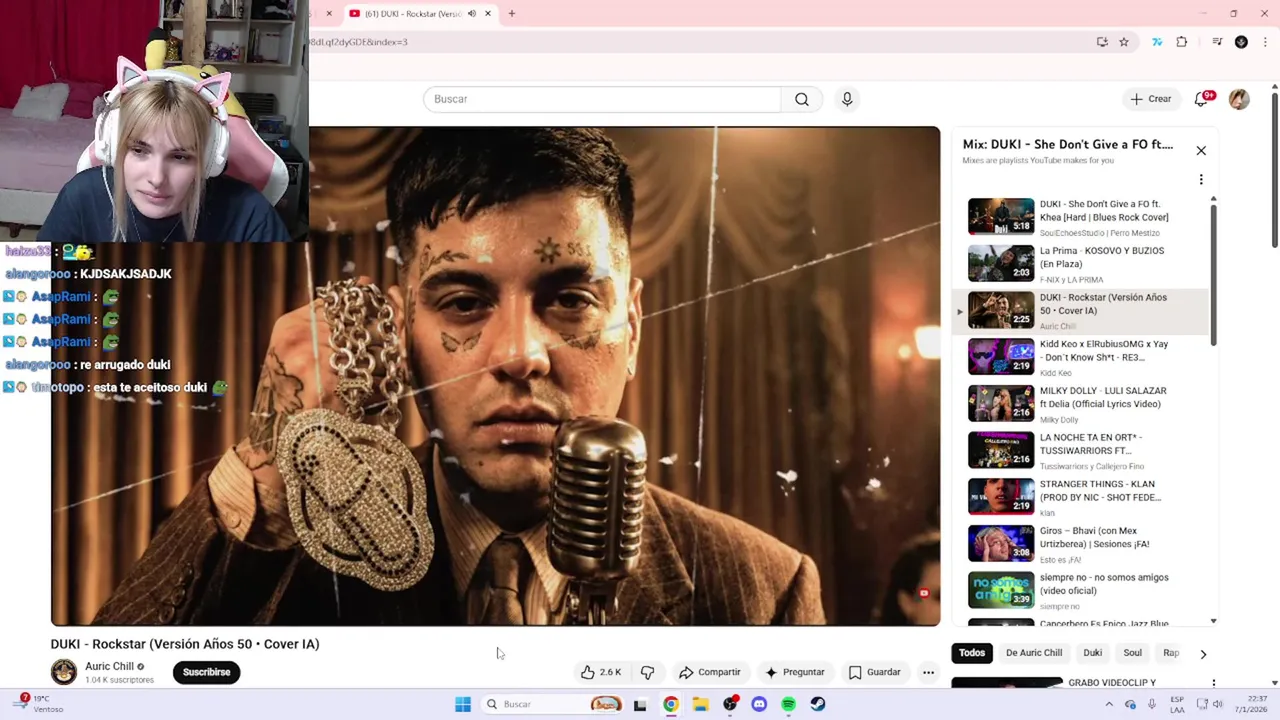Play La Prima - KOSOVO Y BUZIOS thumbnail
Image resolution: width=1280 pixels, height=720 pixels.
coord(1001,263)
